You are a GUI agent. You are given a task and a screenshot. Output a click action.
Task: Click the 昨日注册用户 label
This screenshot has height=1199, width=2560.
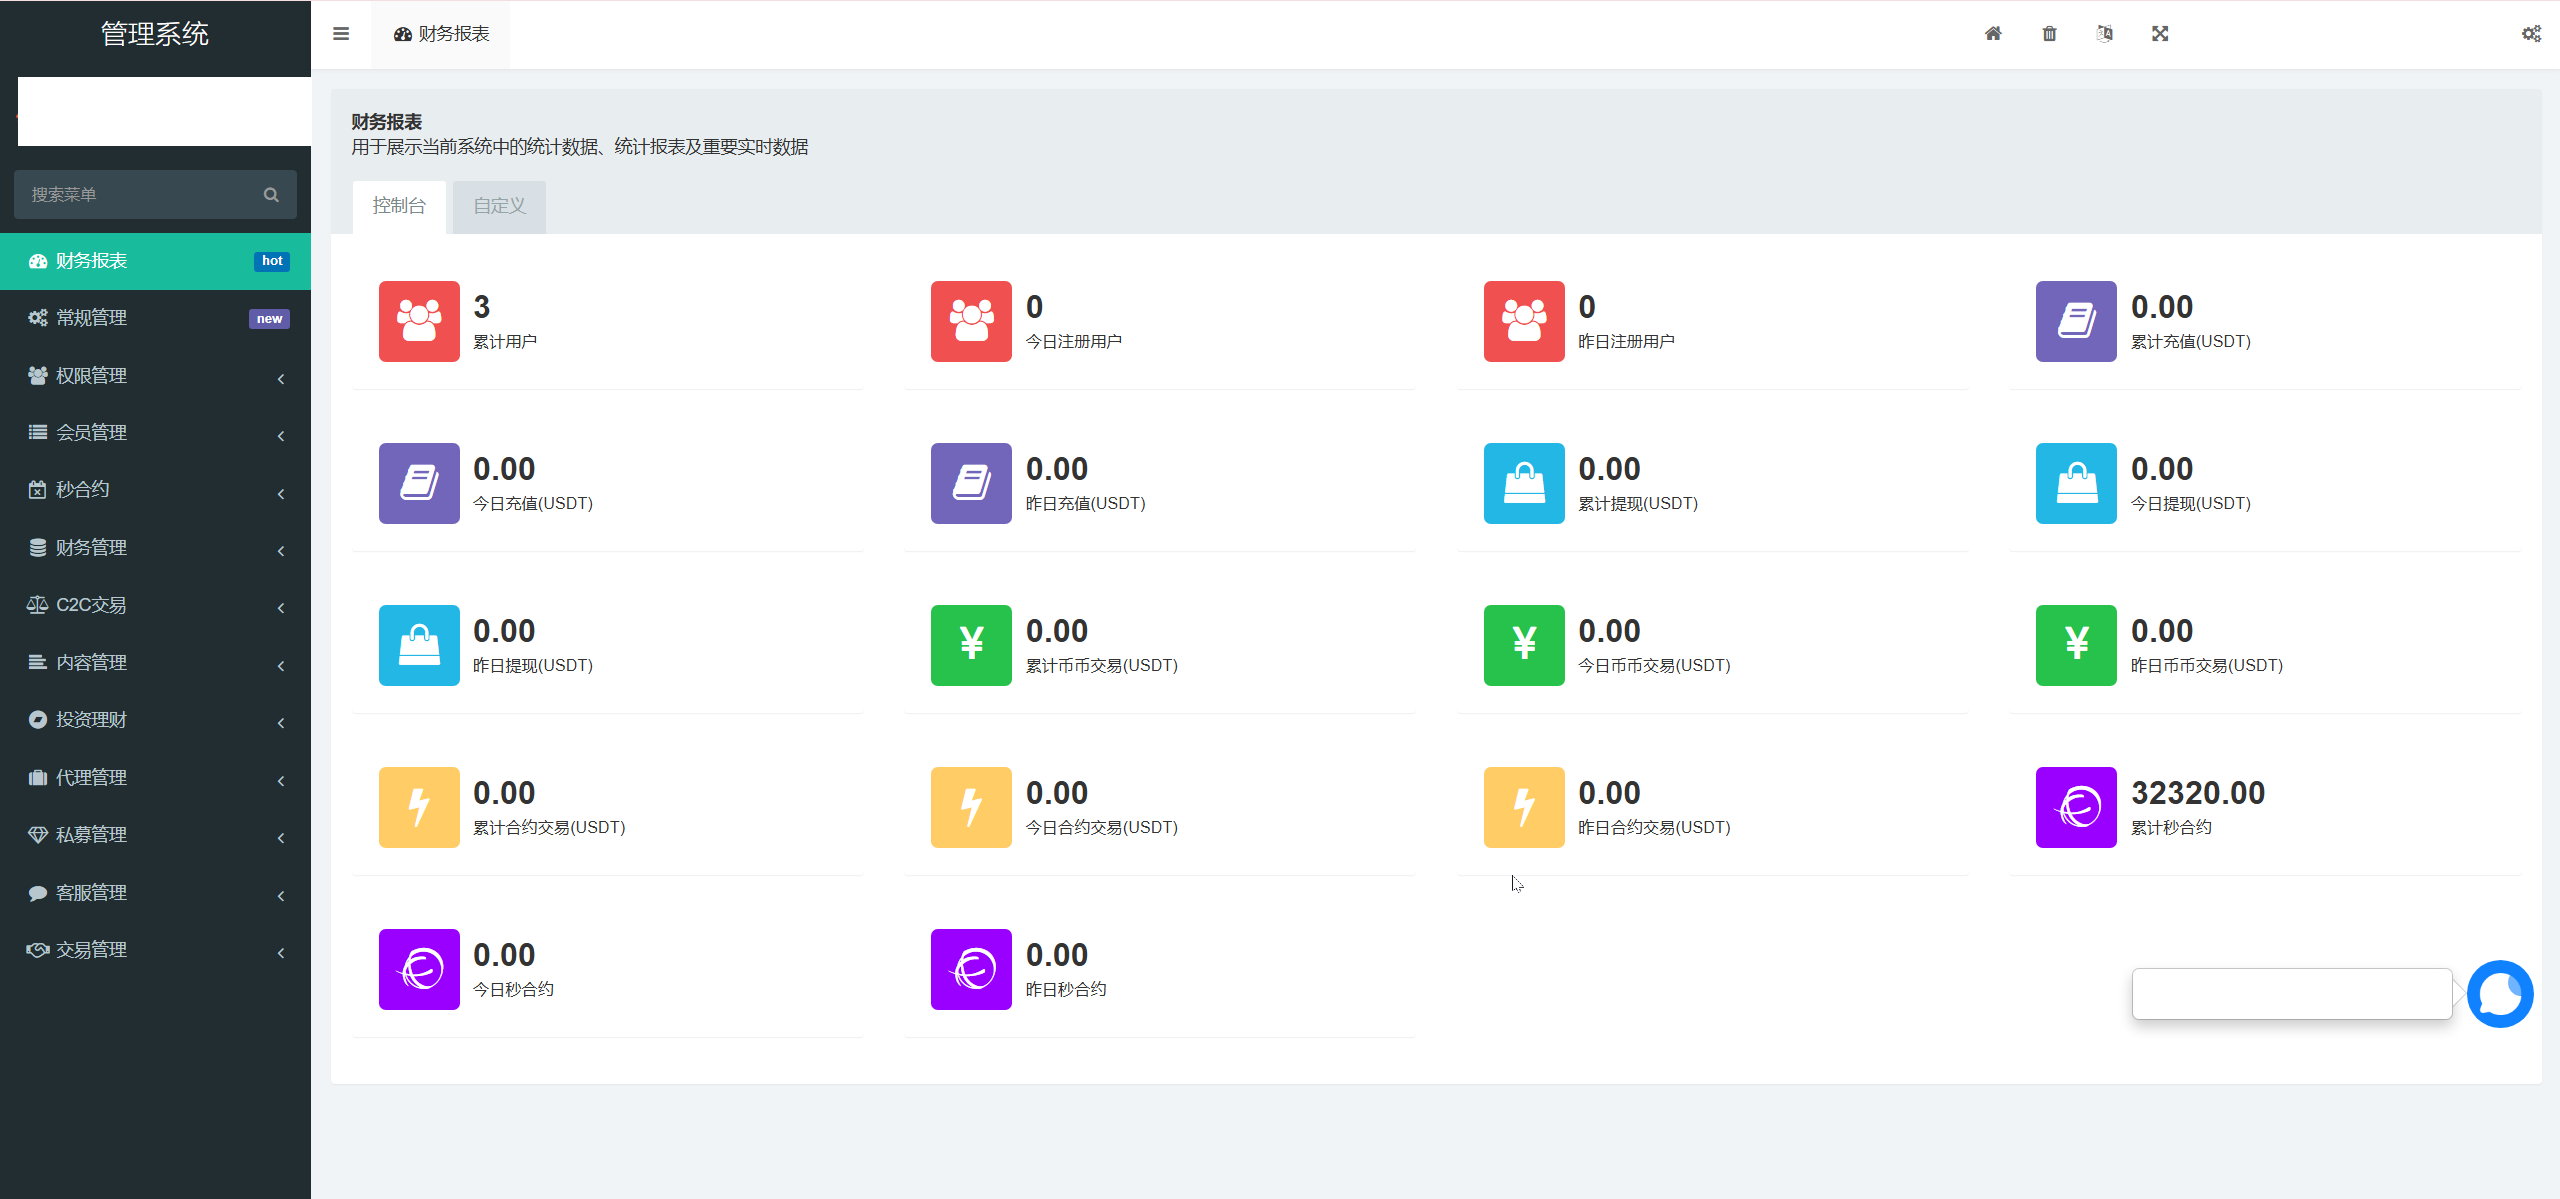point(1626,342)
